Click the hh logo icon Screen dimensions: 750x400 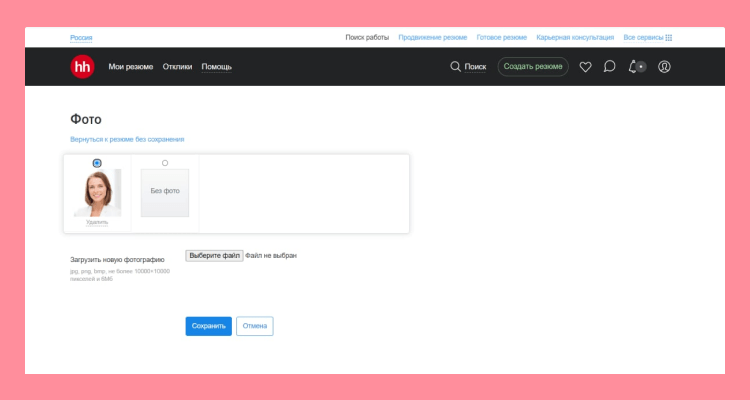82,67
